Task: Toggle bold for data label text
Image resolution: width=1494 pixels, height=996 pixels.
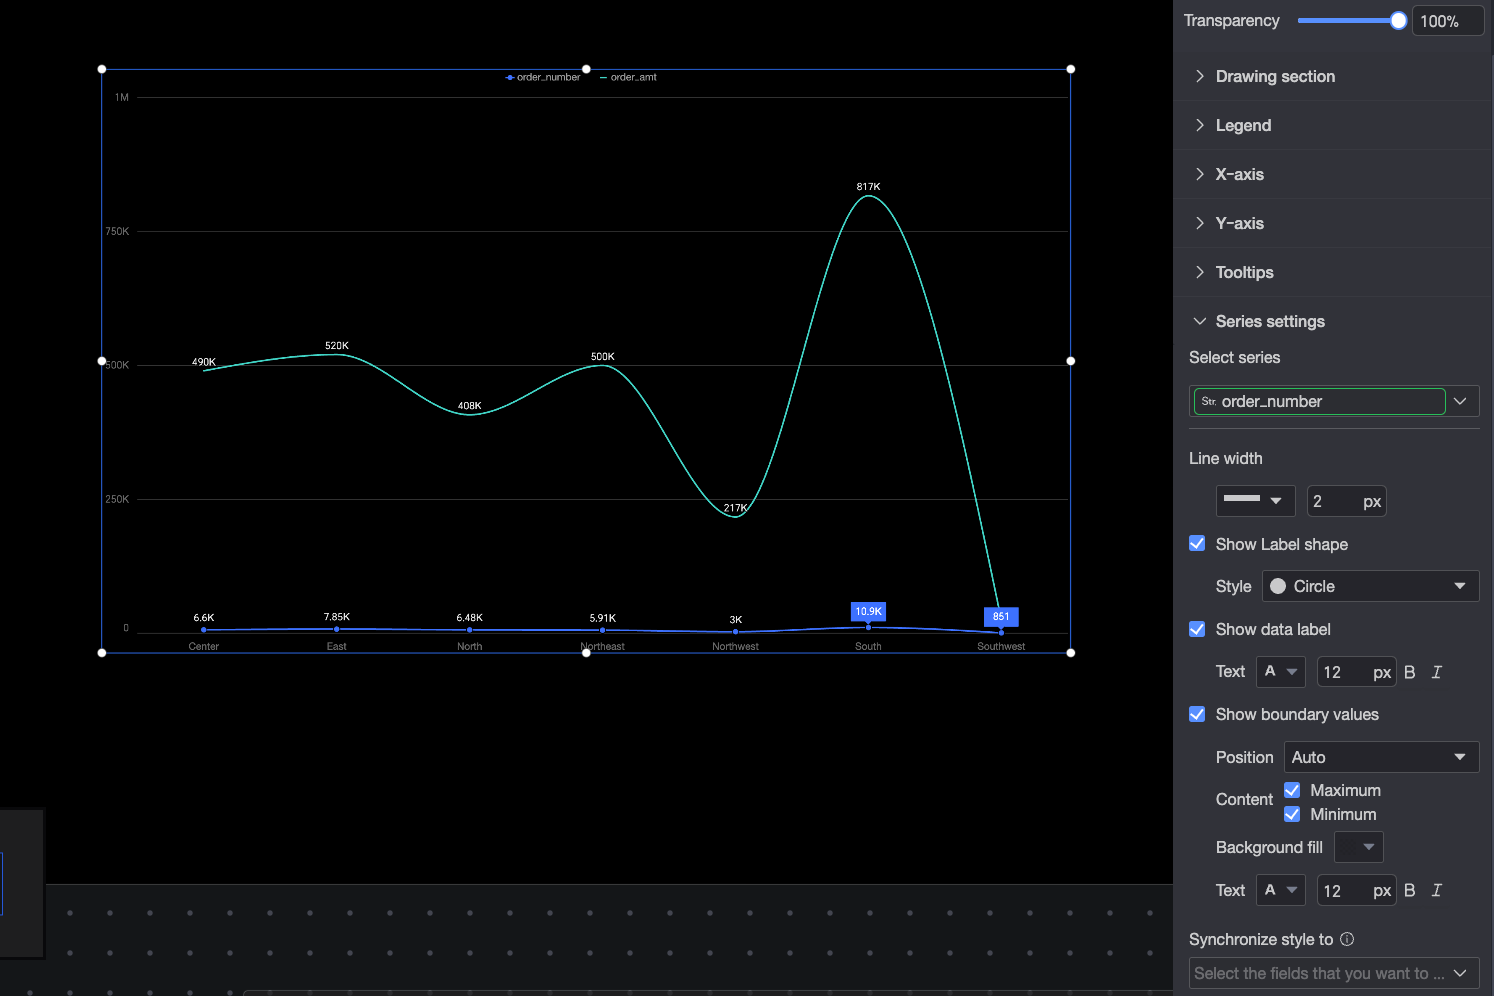Action: 1409,672
